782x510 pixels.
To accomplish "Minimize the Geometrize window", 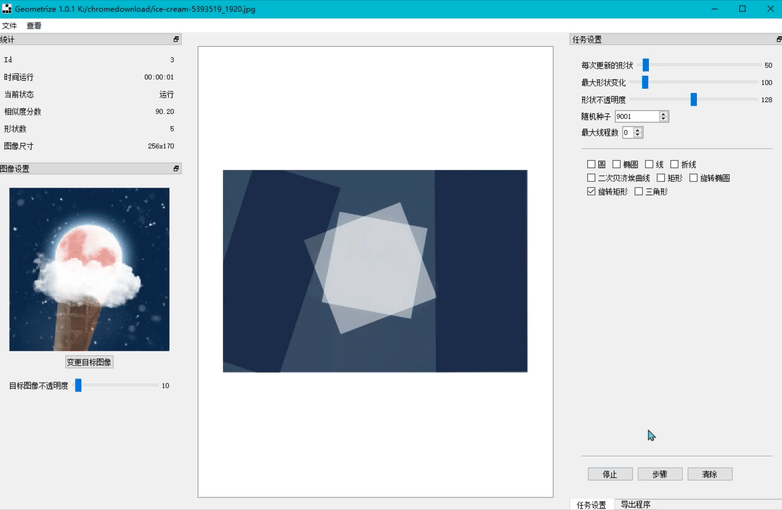I will coord(715,9).
